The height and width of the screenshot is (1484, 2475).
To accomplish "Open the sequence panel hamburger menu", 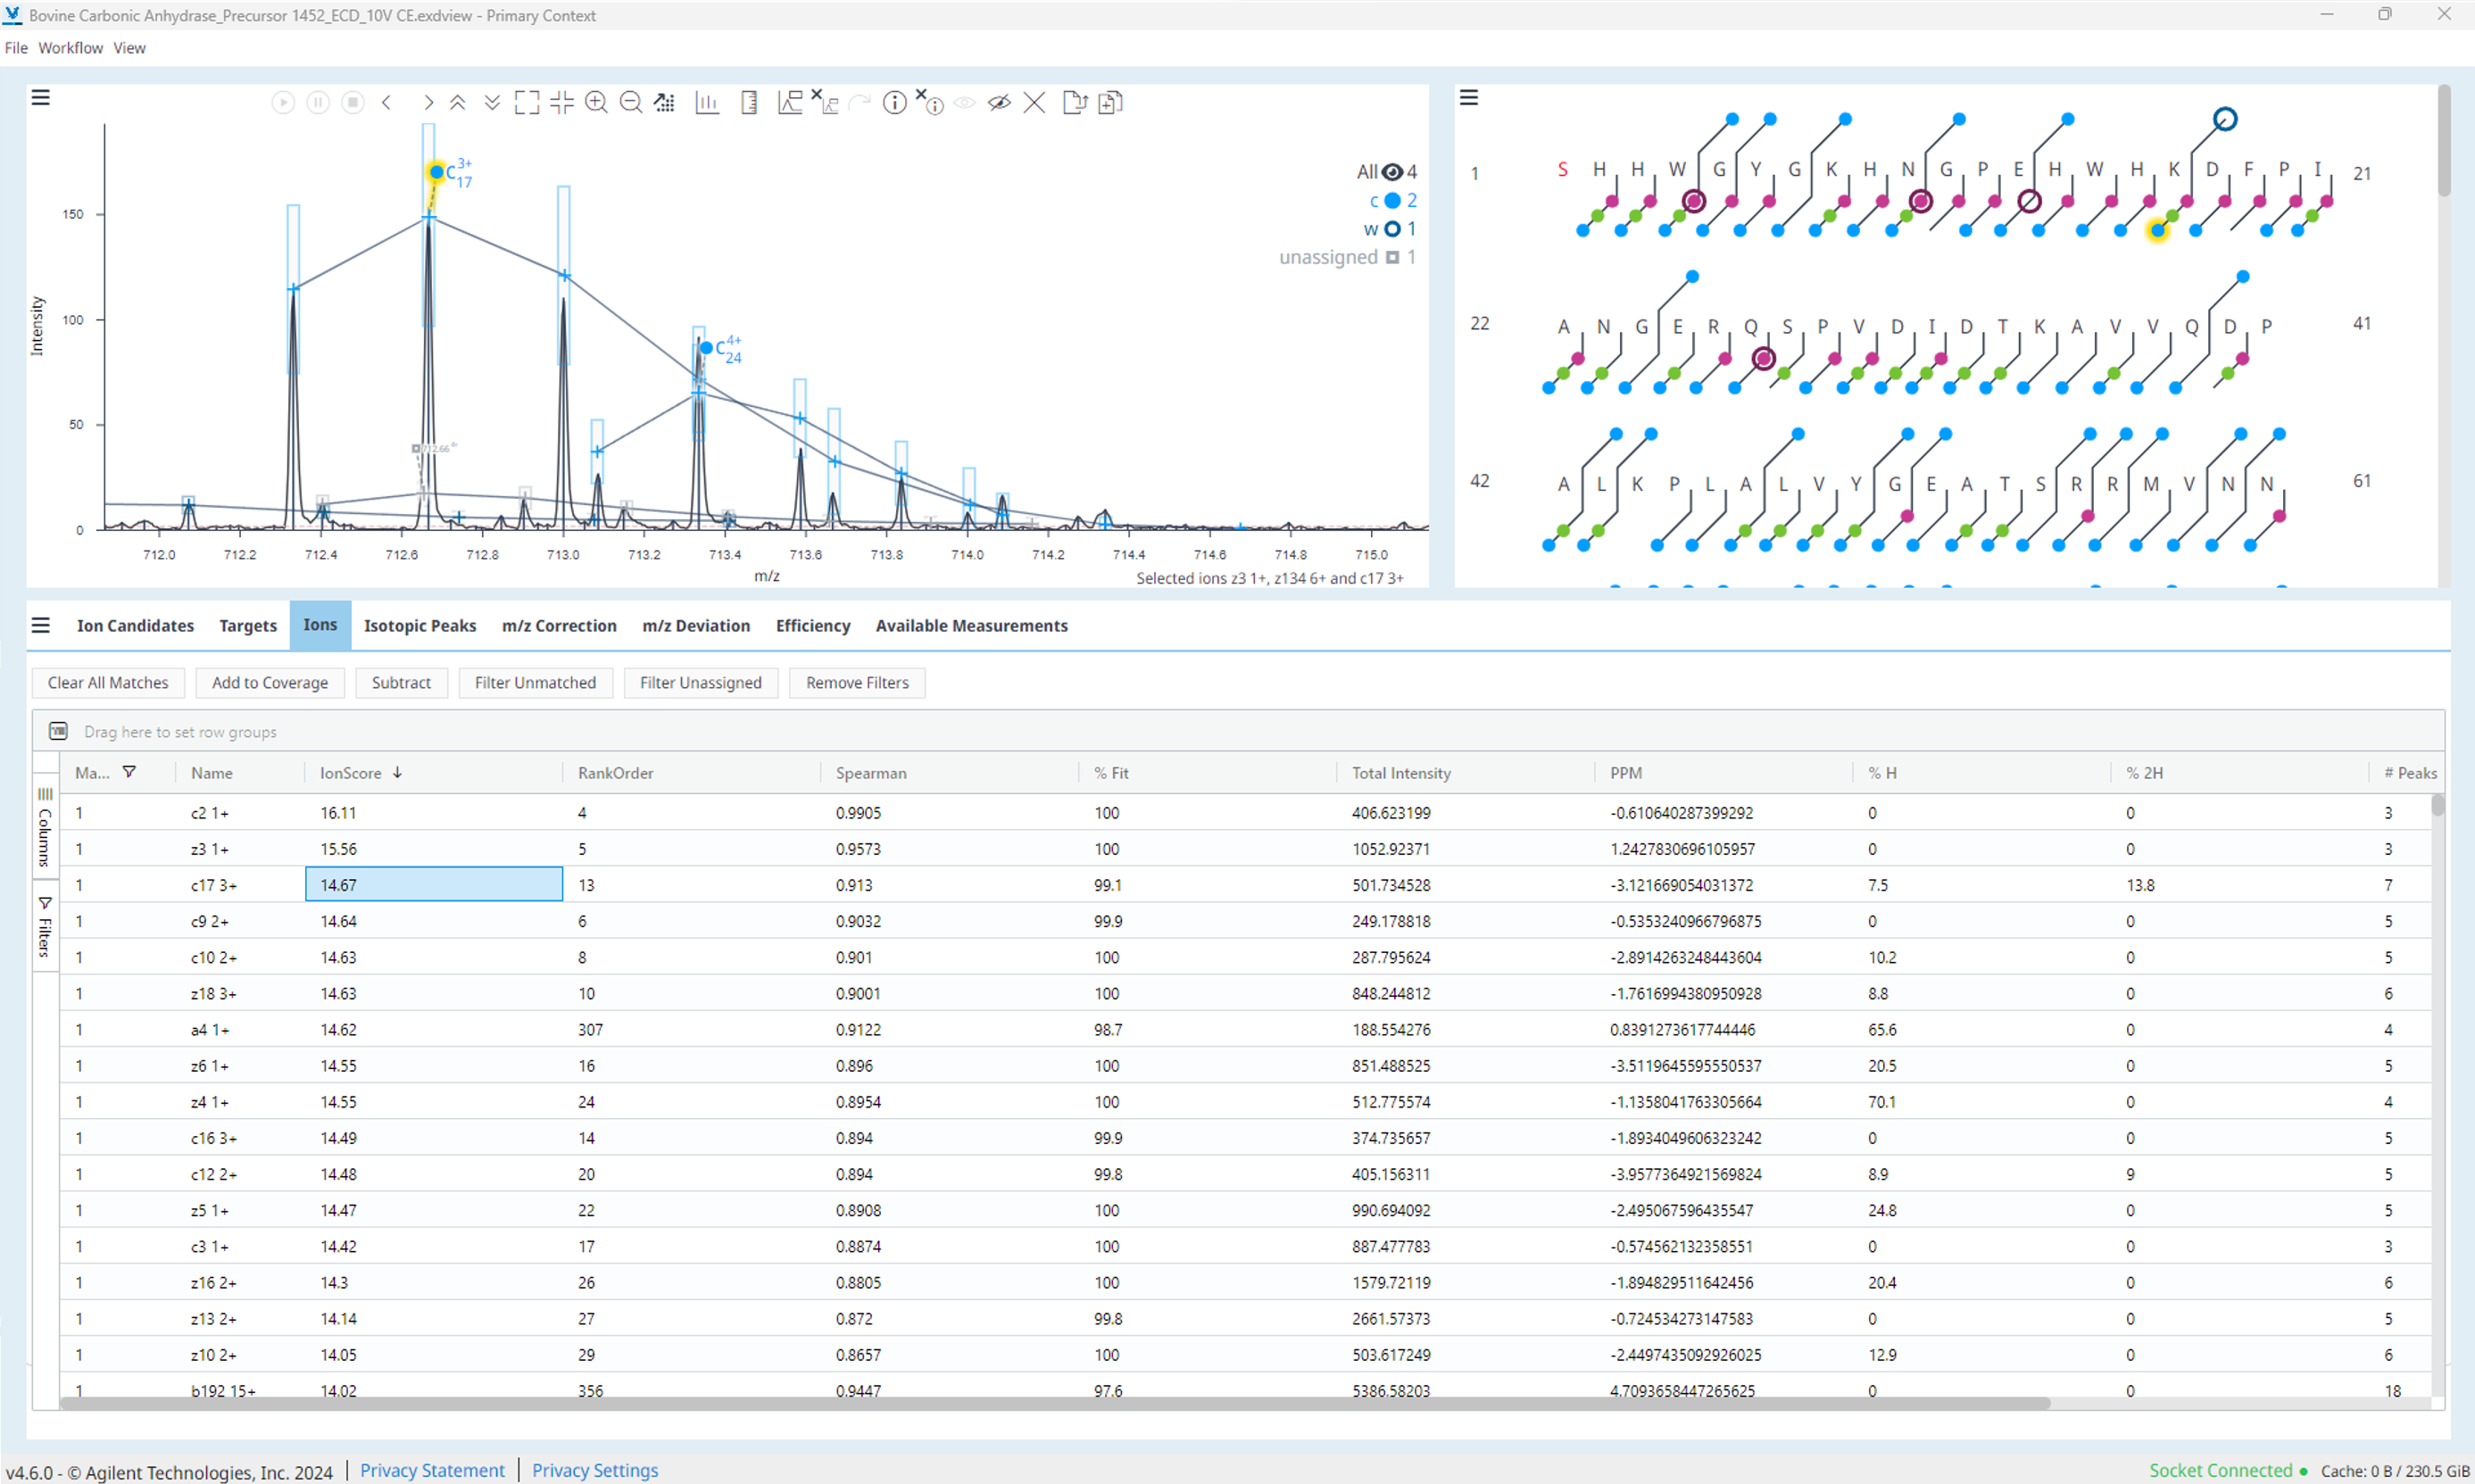I will tap(1469, 97).
